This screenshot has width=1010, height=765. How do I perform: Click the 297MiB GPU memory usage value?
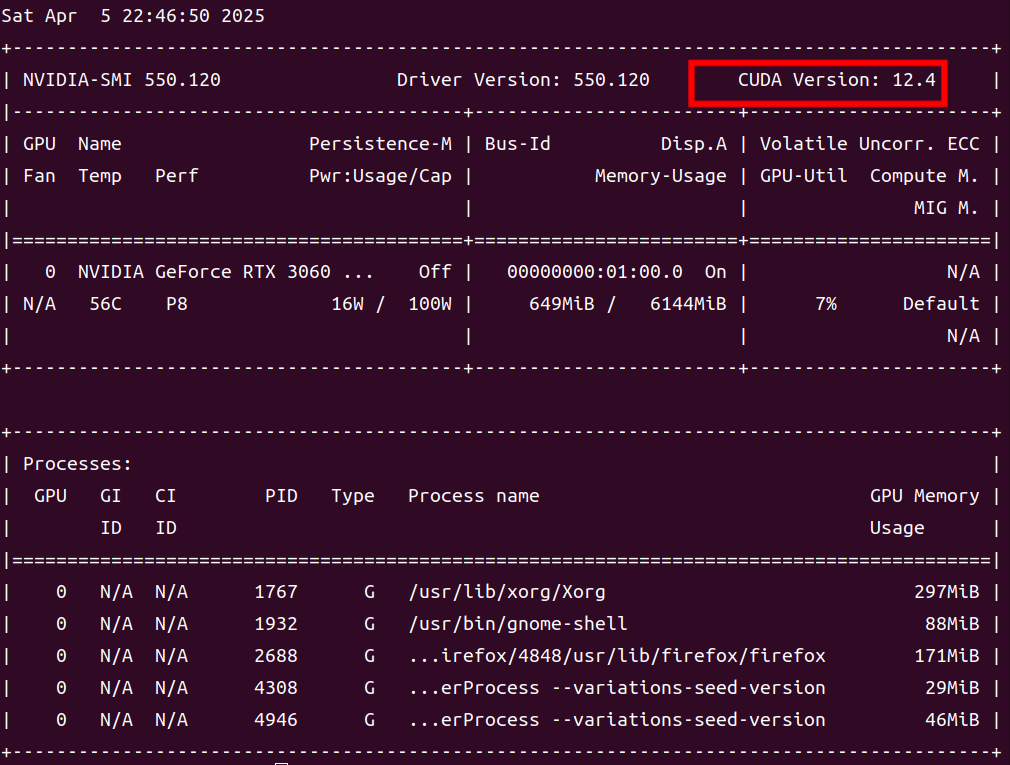click(x=947, y=592)
